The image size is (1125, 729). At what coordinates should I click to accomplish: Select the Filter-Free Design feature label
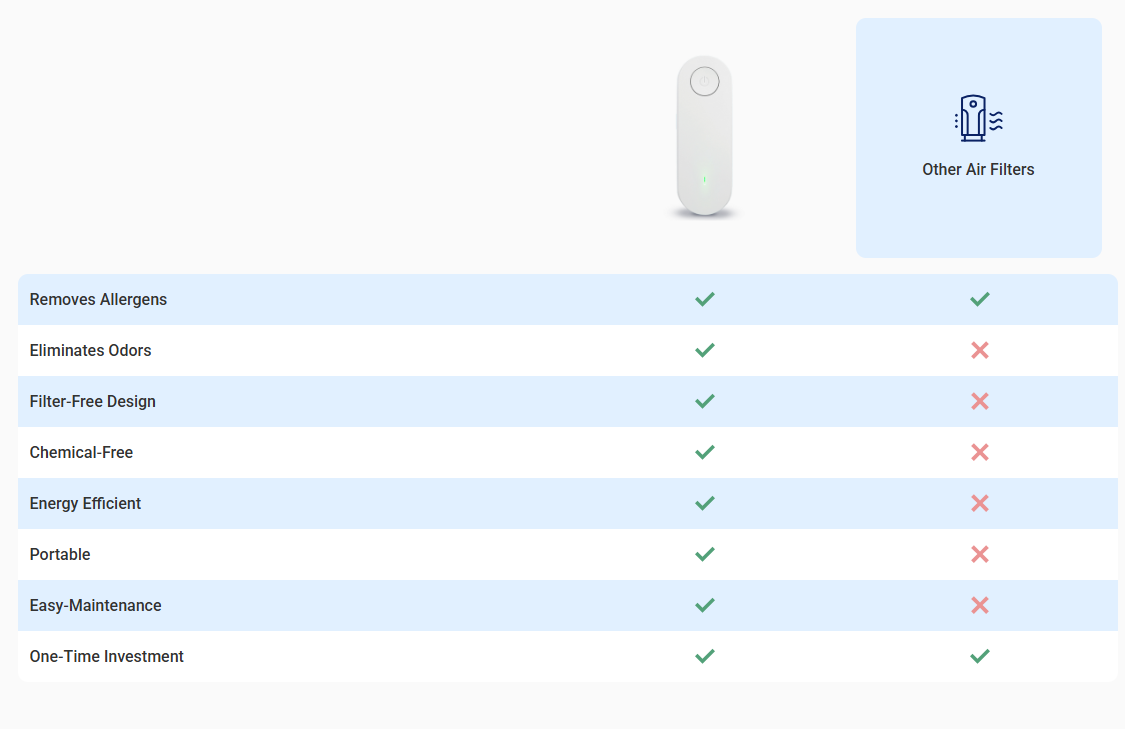click(93, 401)
